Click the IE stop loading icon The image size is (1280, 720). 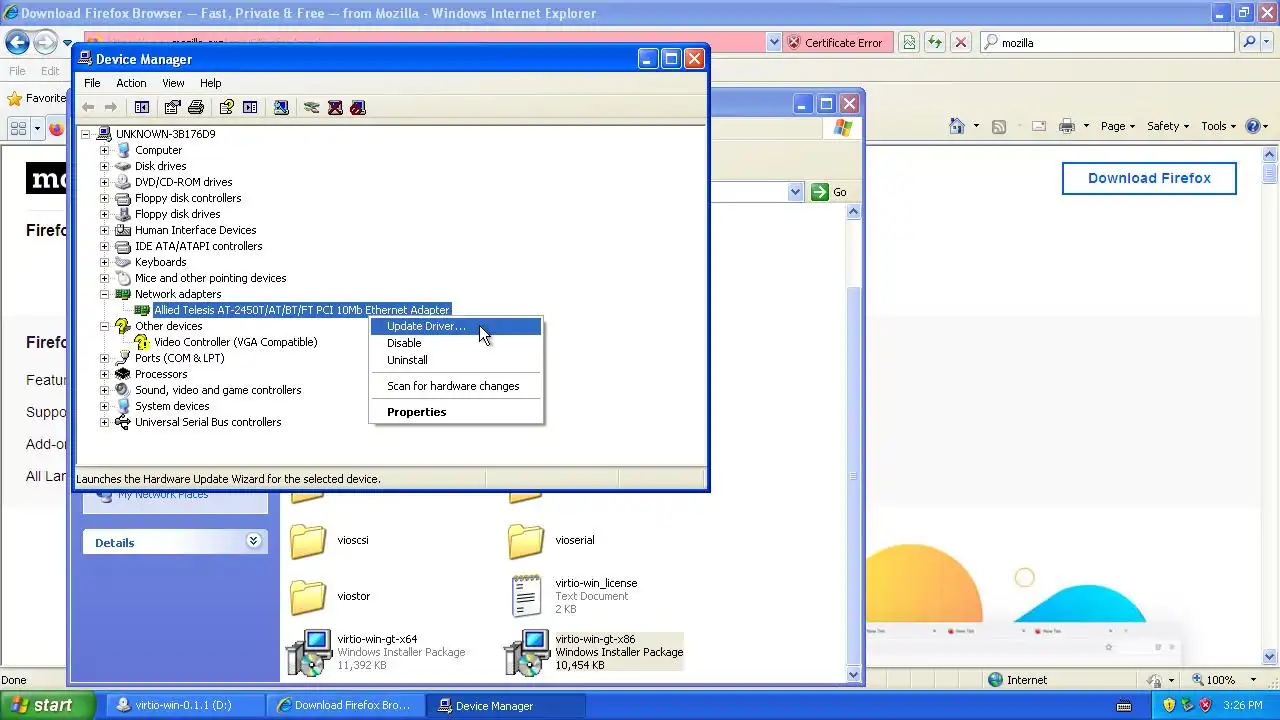(961, 42)
